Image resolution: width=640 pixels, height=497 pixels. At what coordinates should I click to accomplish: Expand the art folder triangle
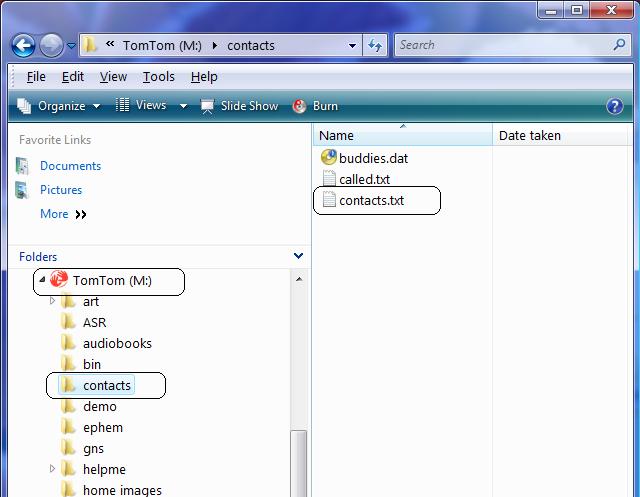[52, 301]
